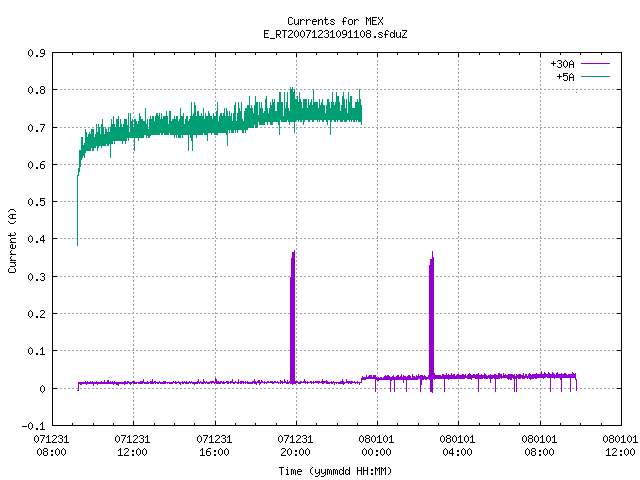Click the 0.6 y-axis tick label
Viewport: 640px width, 480px height.
click(36, 165)
